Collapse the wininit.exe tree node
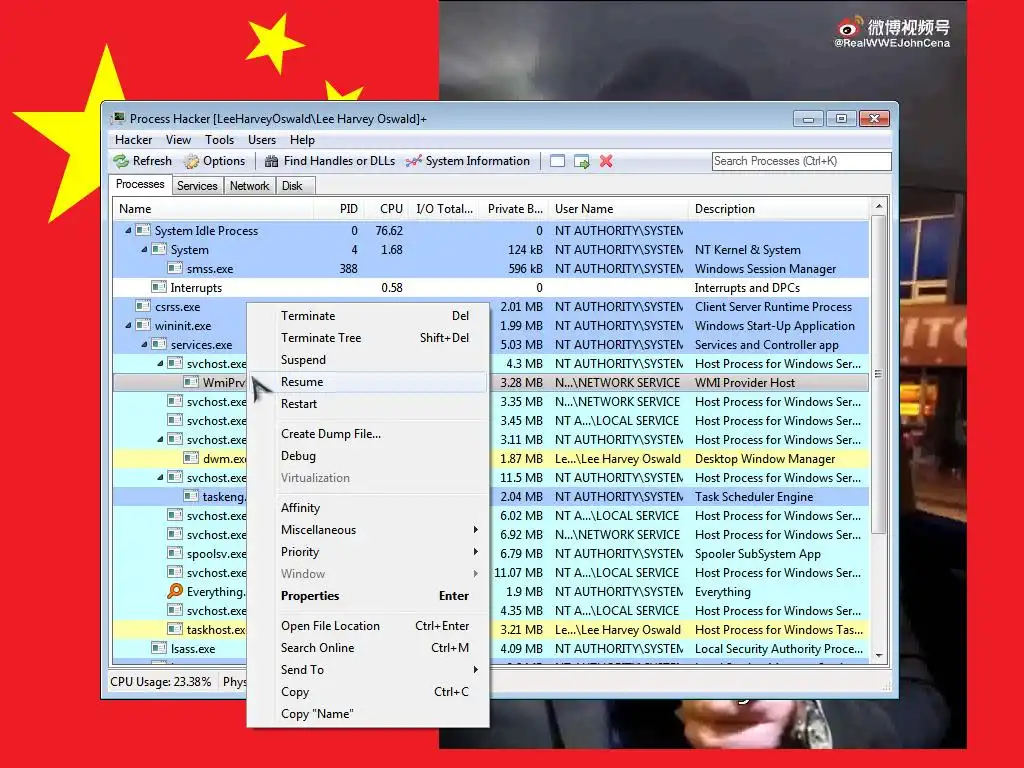This screenshot has width=1024, height=768. 128,325
